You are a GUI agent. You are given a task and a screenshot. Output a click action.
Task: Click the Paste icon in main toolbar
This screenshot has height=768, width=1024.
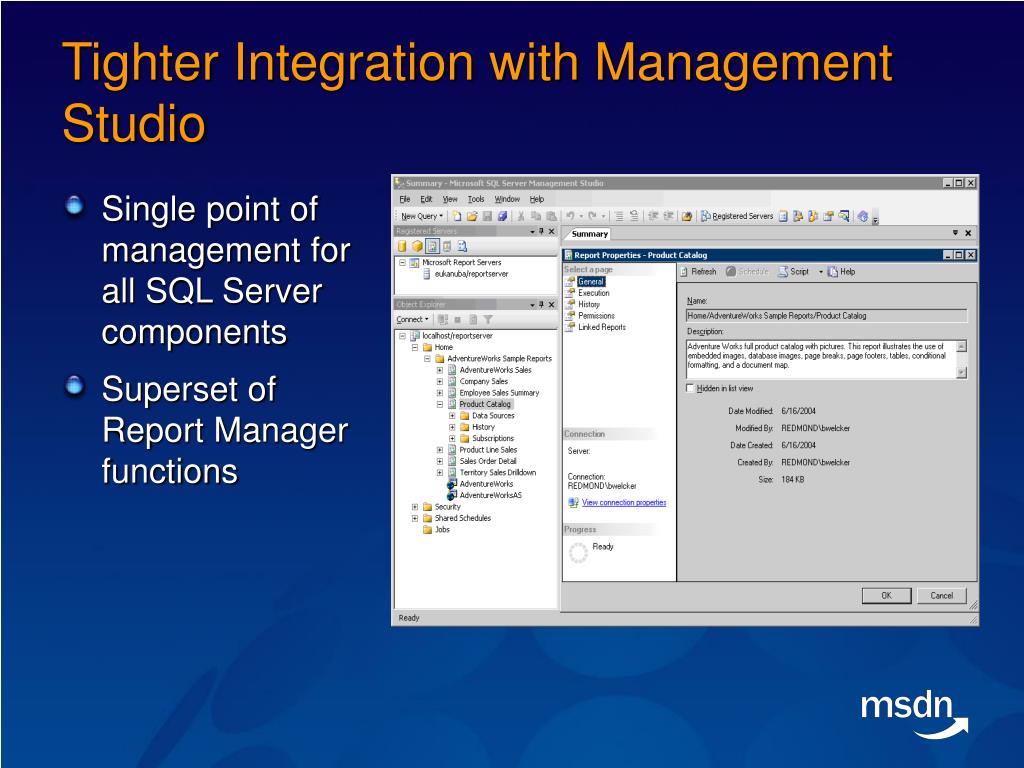[x=551, y=216]
